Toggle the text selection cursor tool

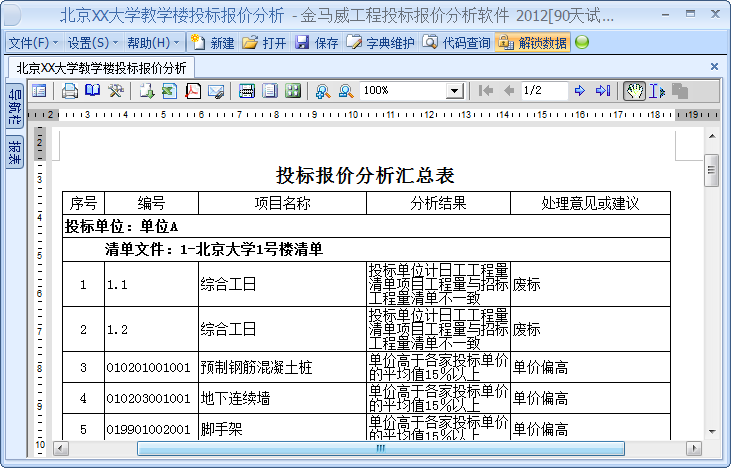click(656, 91)
